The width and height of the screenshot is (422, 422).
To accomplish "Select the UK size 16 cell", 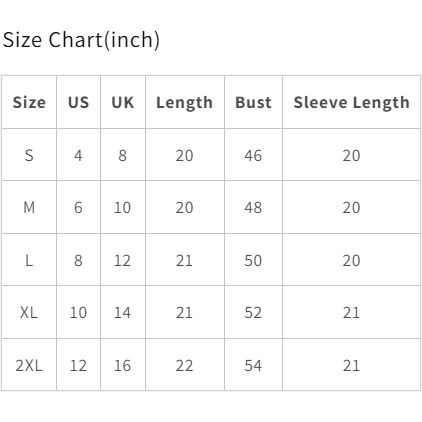I will (123, 365).
